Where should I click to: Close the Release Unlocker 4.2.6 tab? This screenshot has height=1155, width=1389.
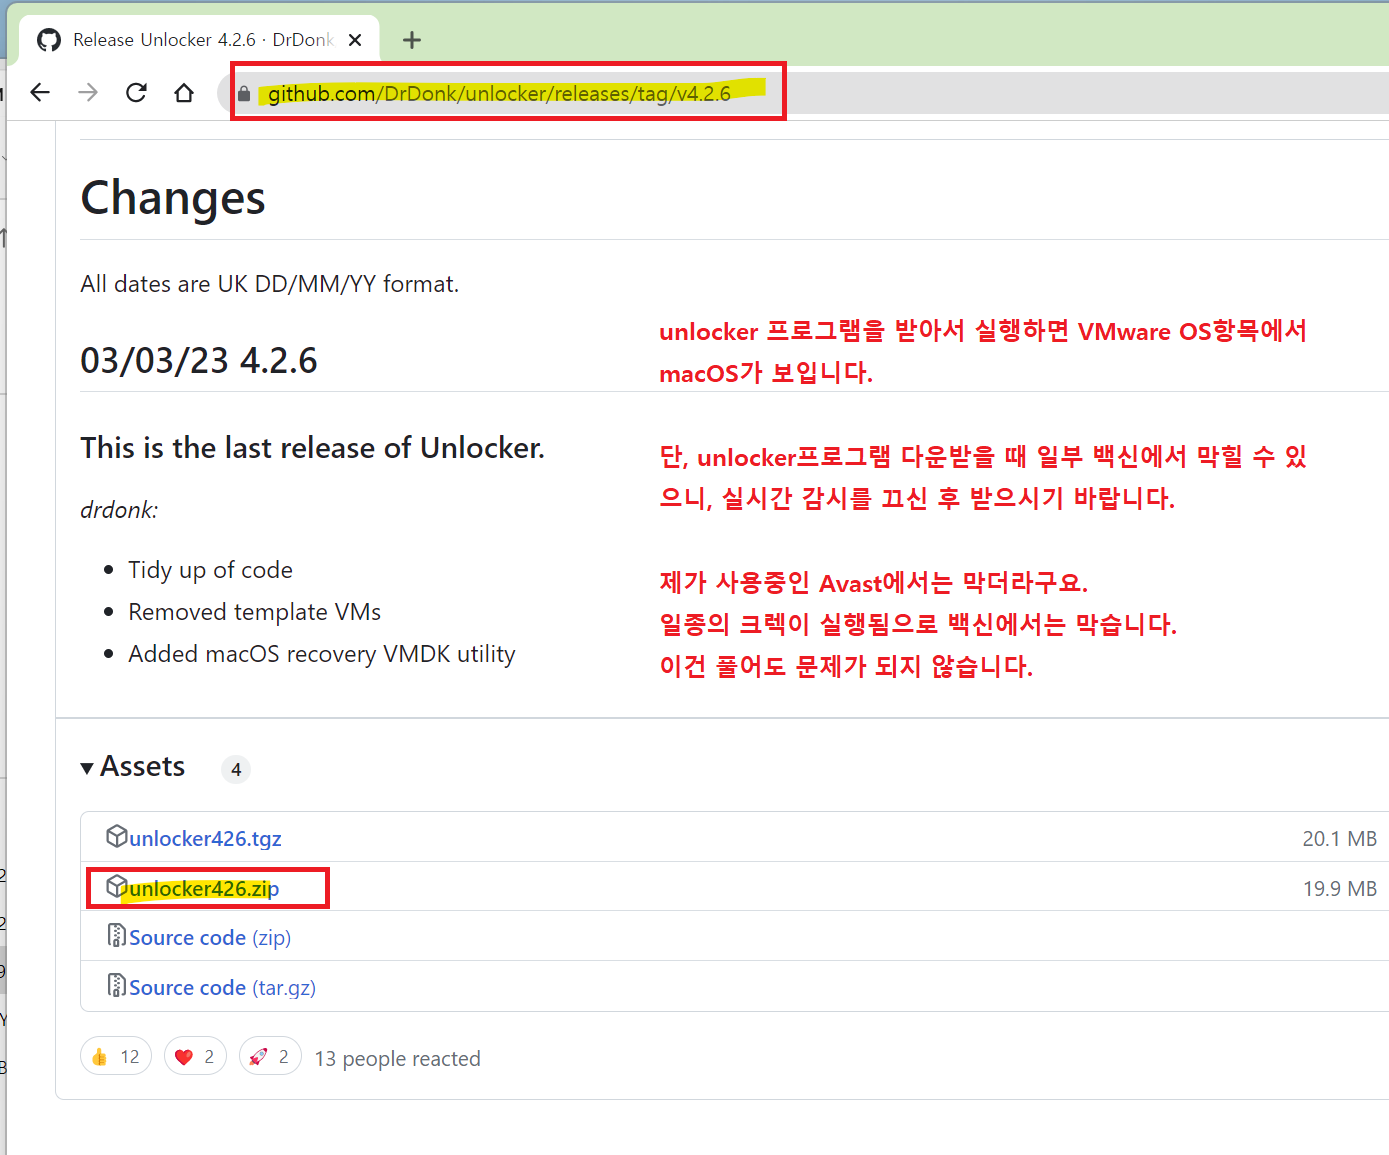point(355,40)
